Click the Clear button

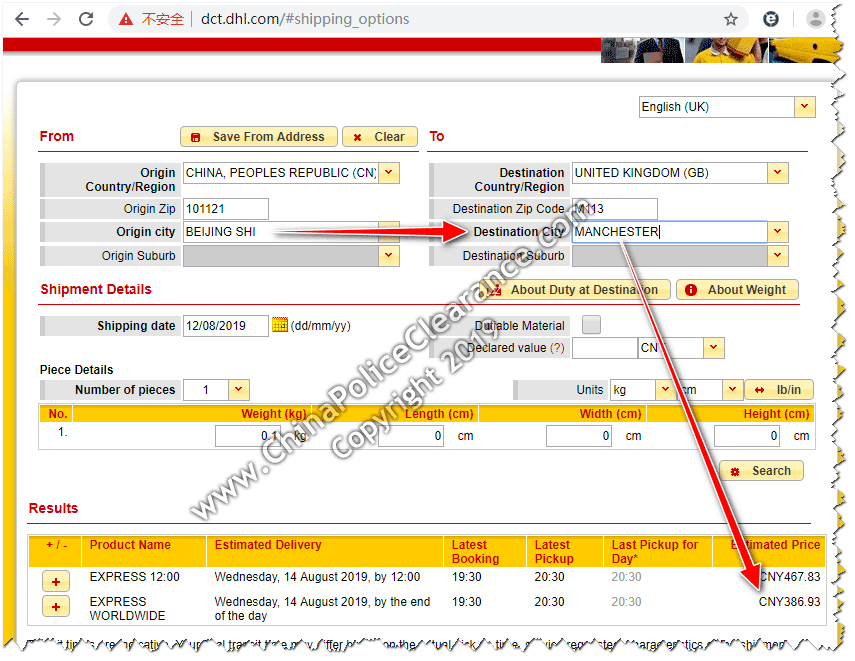pos(380,137)
